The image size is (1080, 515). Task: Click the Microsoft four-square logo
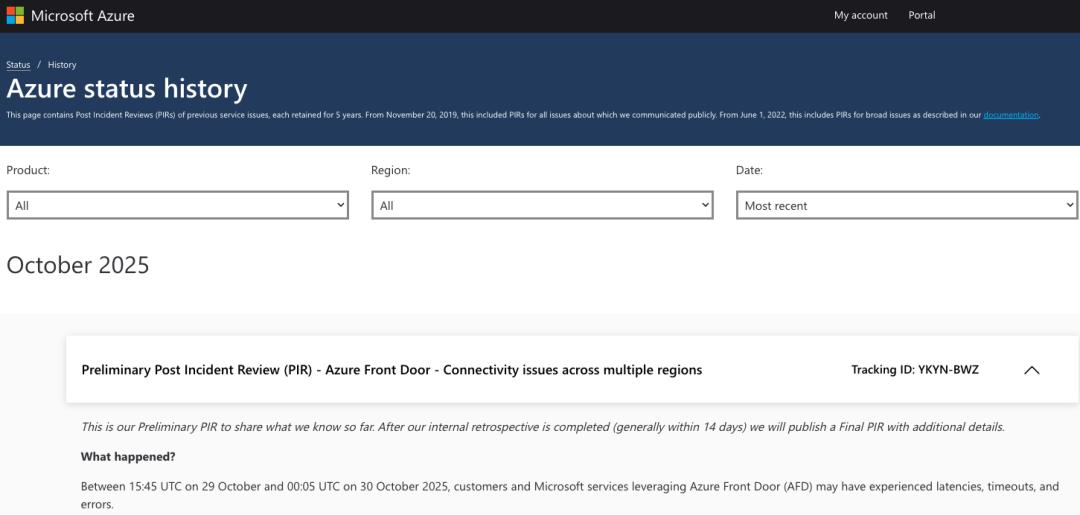(15, 16)
